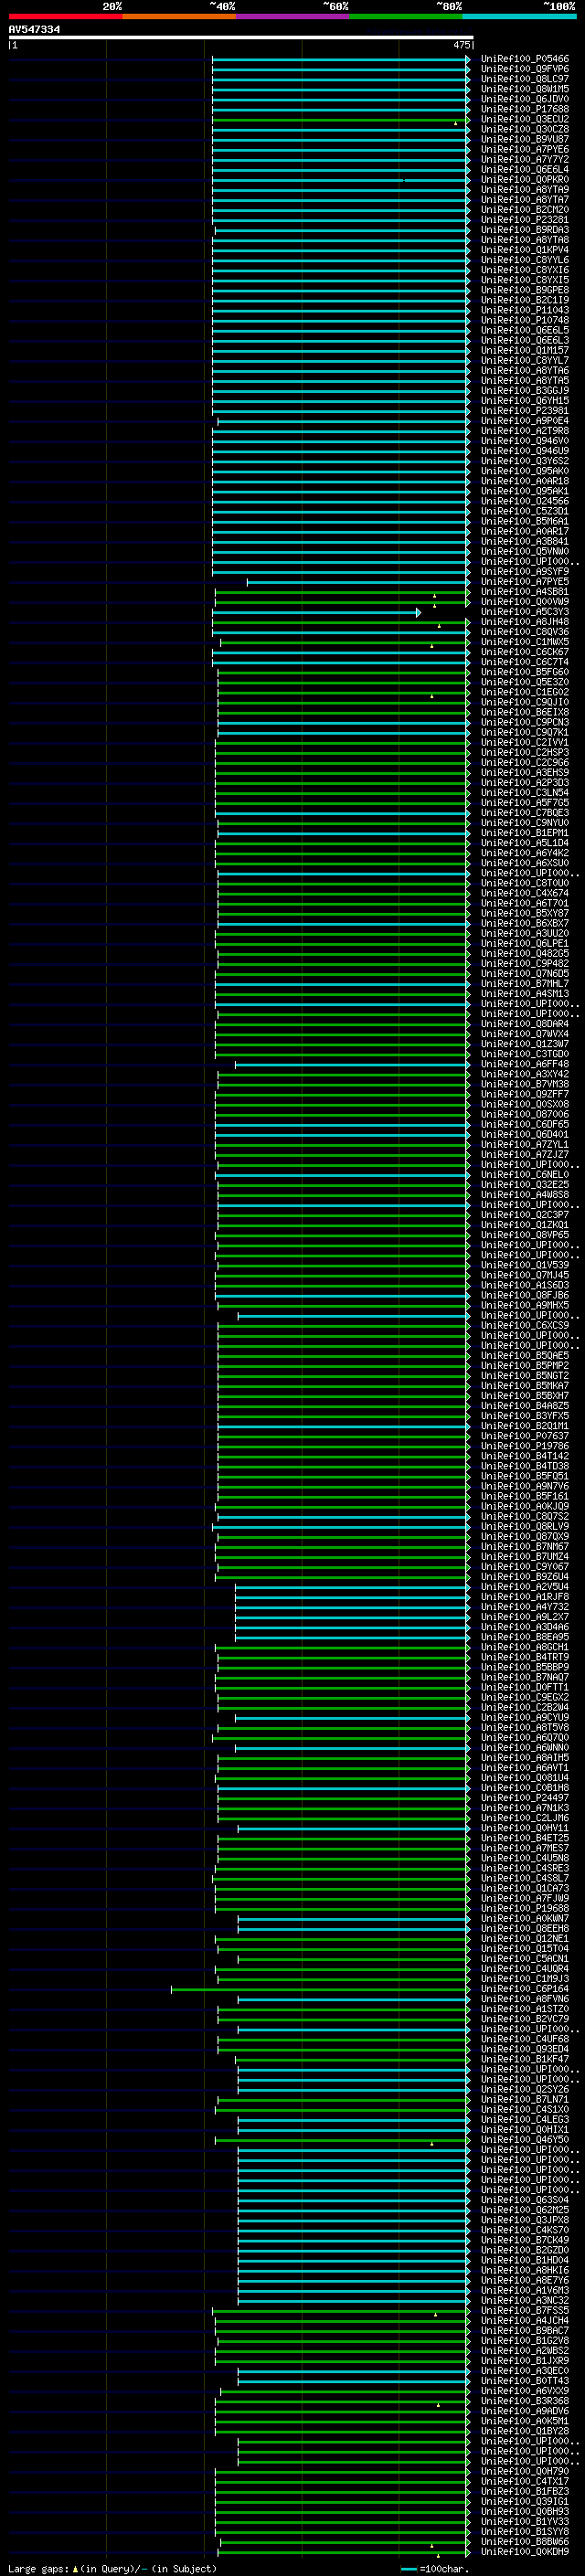Select the UniRef100_B3GGJ9 label

pos(525,391)
